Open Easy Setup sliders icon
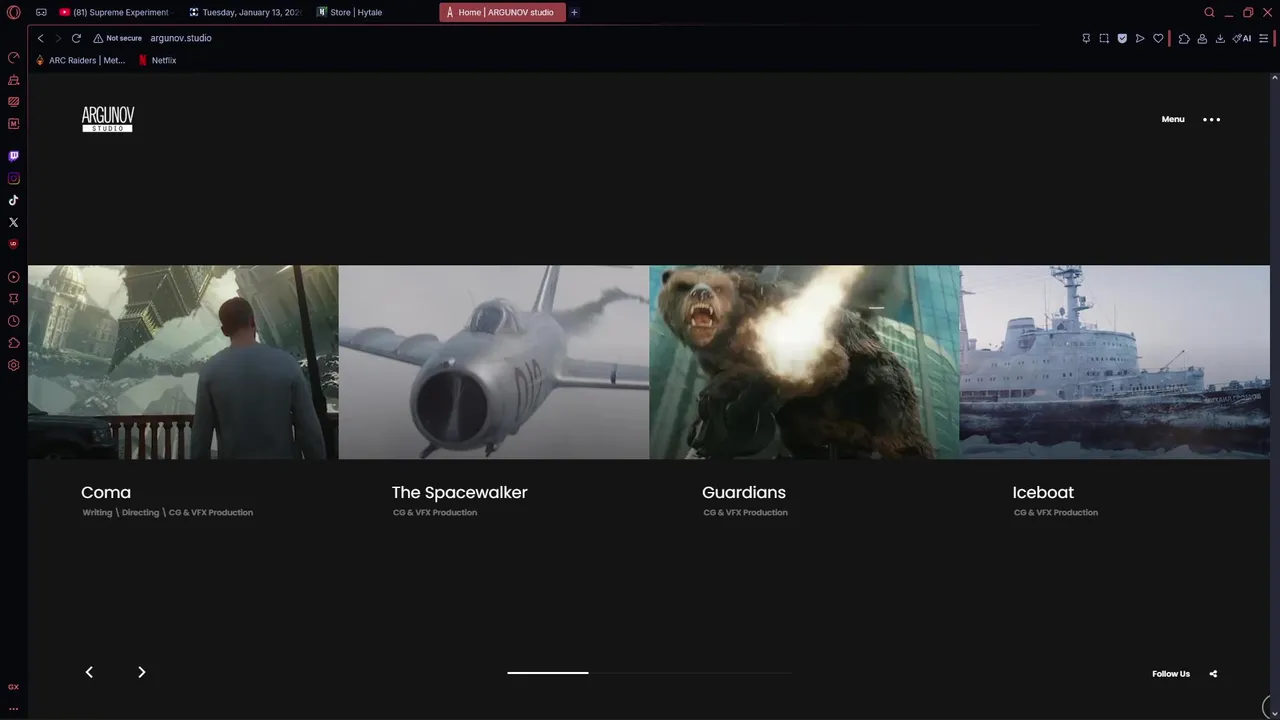This screenshot has height=720, width=1280. (x=1263, y=38)
